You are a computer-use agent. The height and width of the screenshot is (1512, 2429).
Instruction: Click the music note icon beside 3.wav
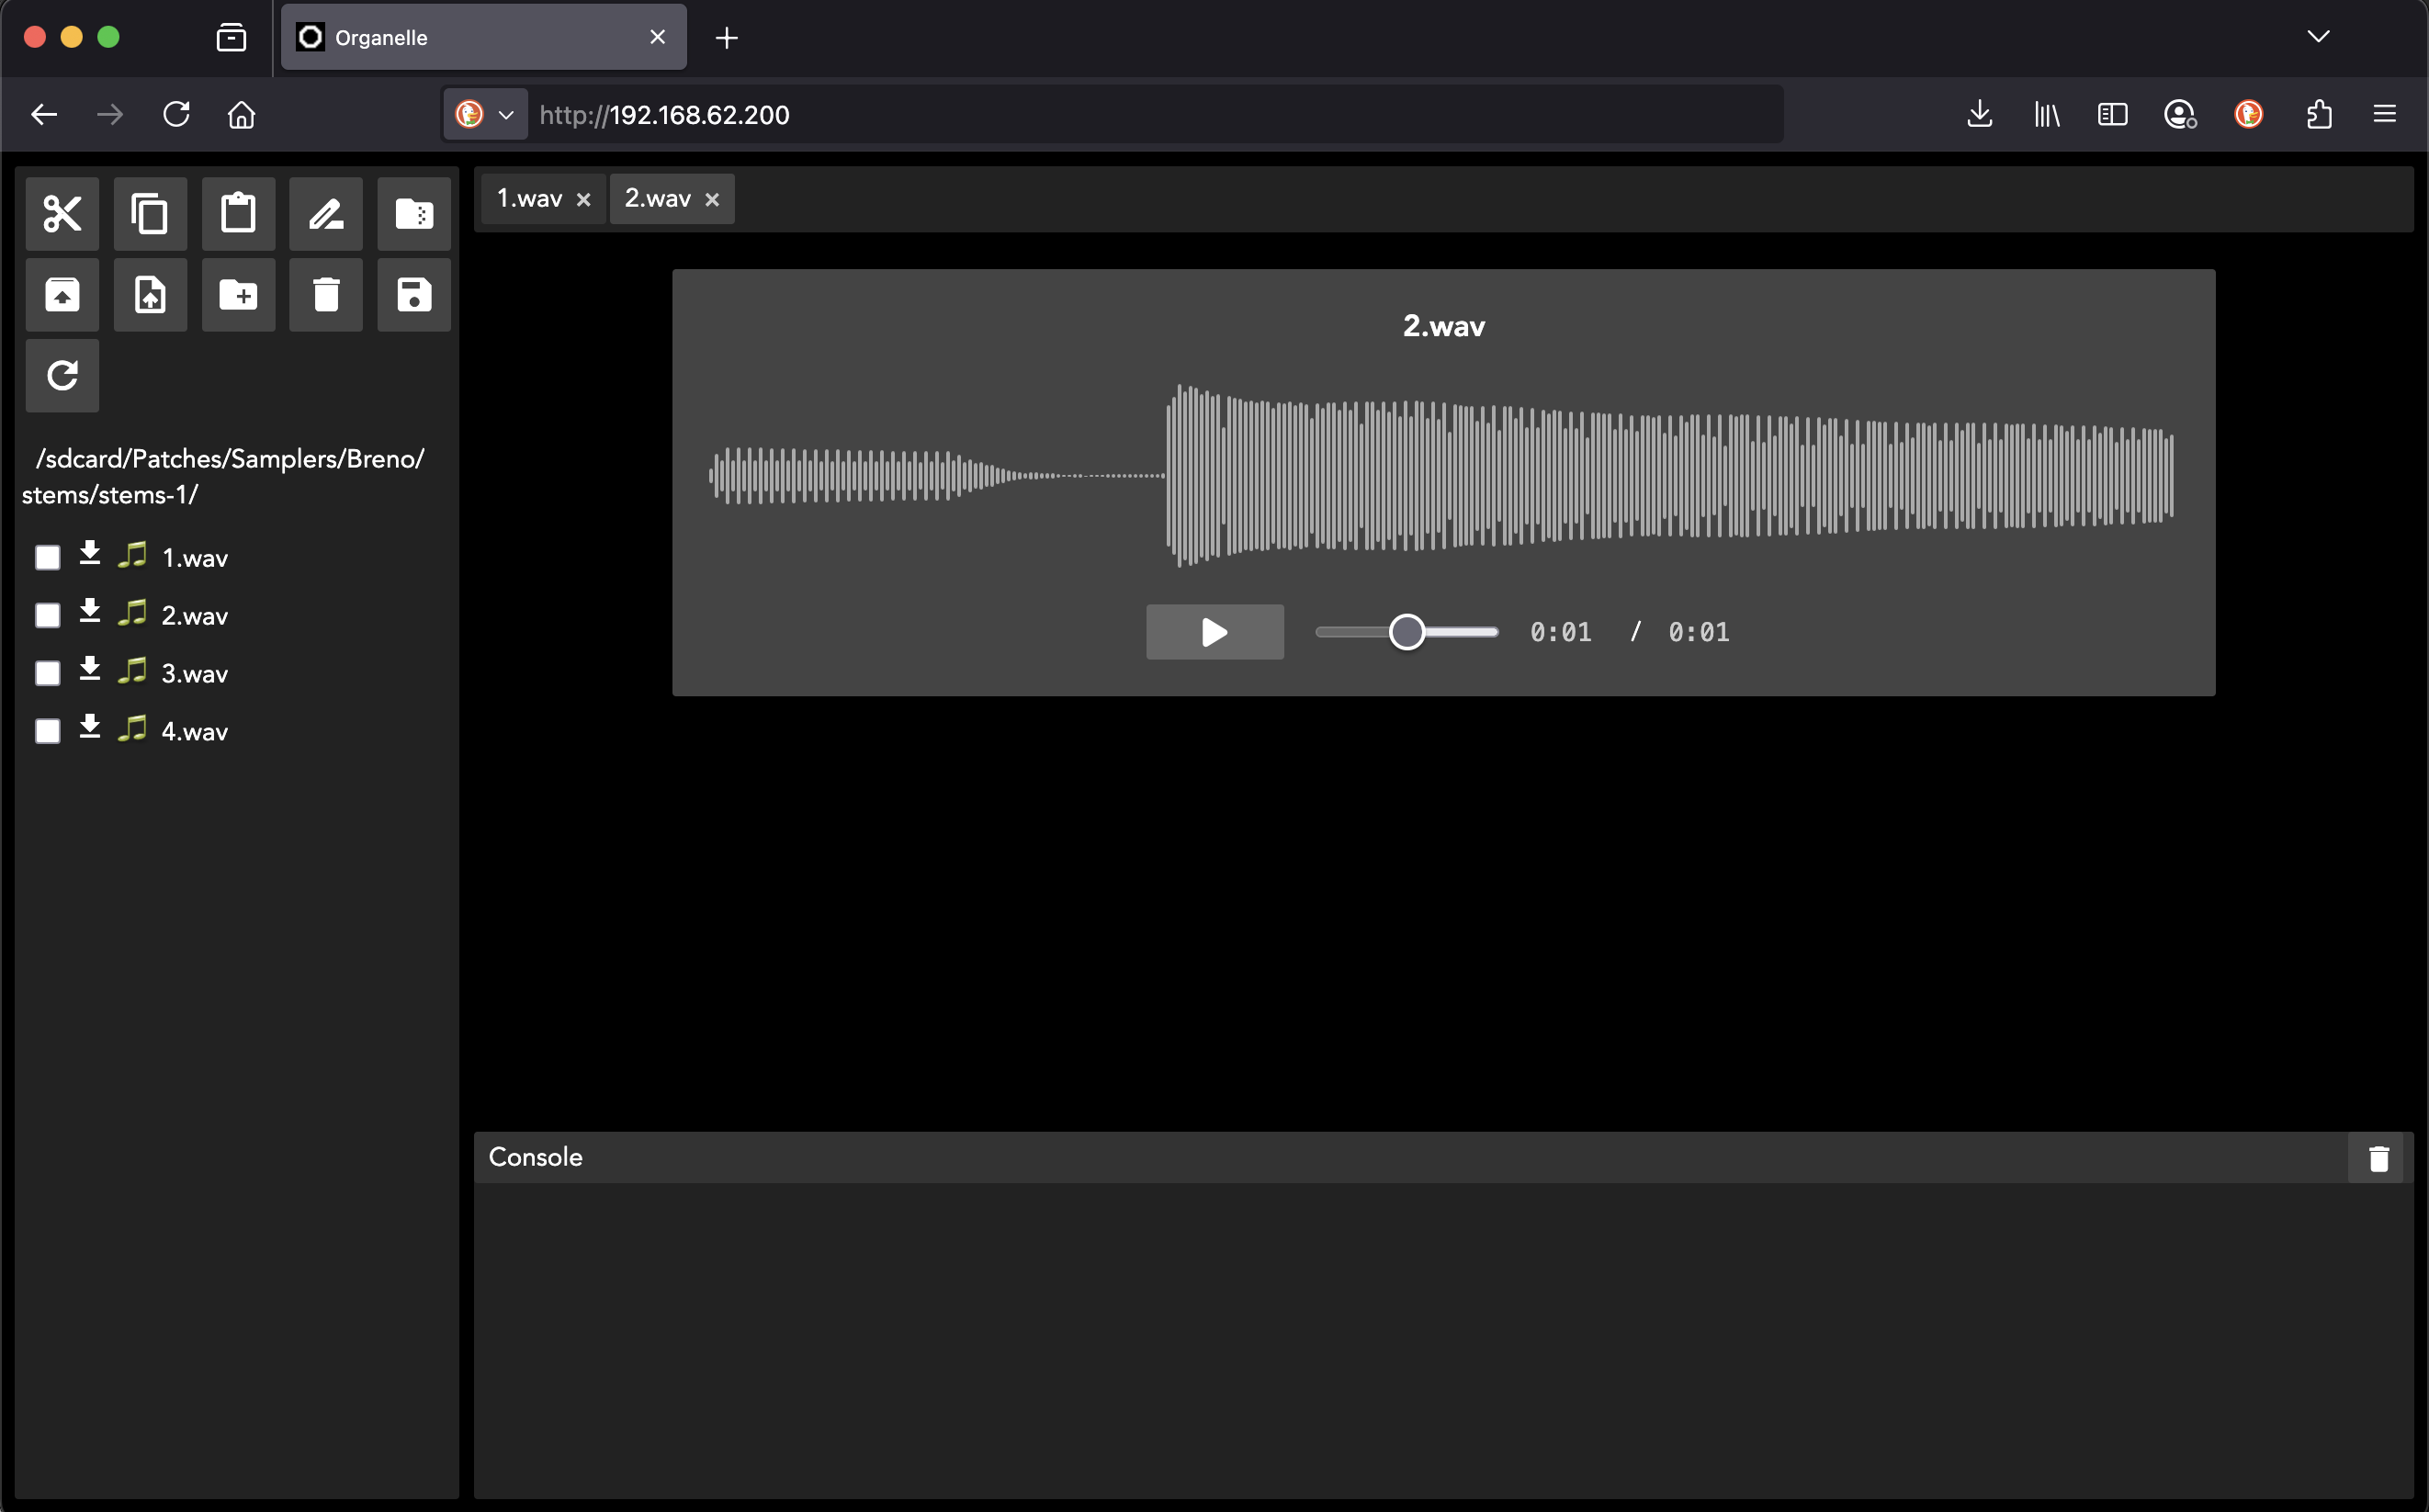click(132, 671)
